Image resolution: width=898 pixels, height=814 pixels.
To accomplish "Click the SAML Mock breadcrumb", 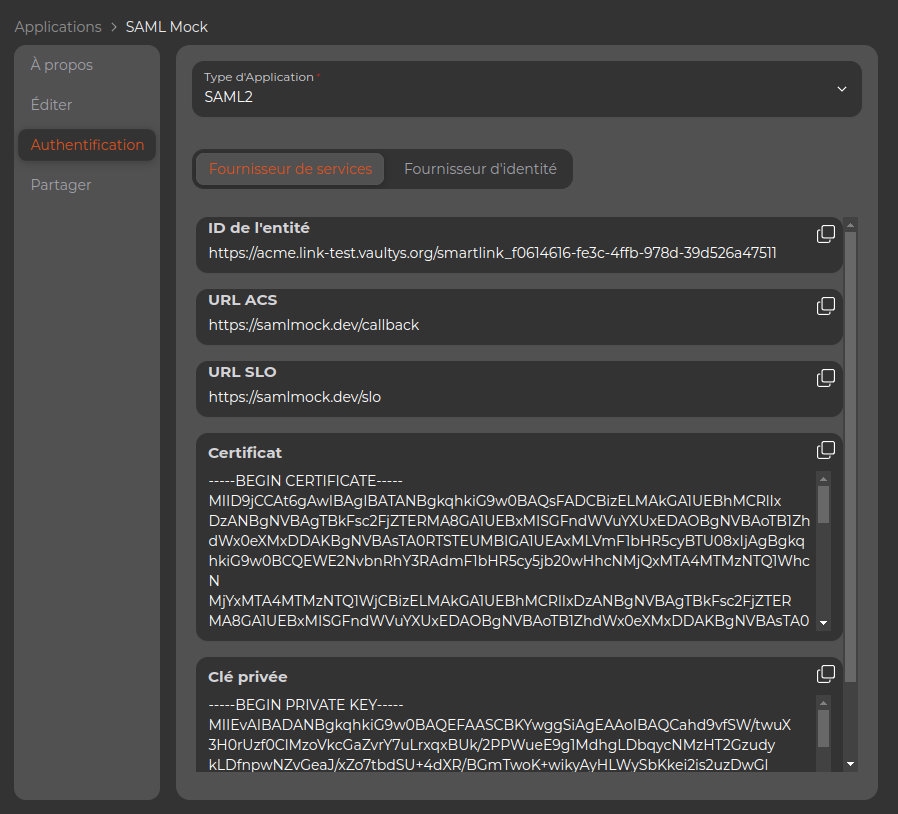I will (x=167, y=27).
